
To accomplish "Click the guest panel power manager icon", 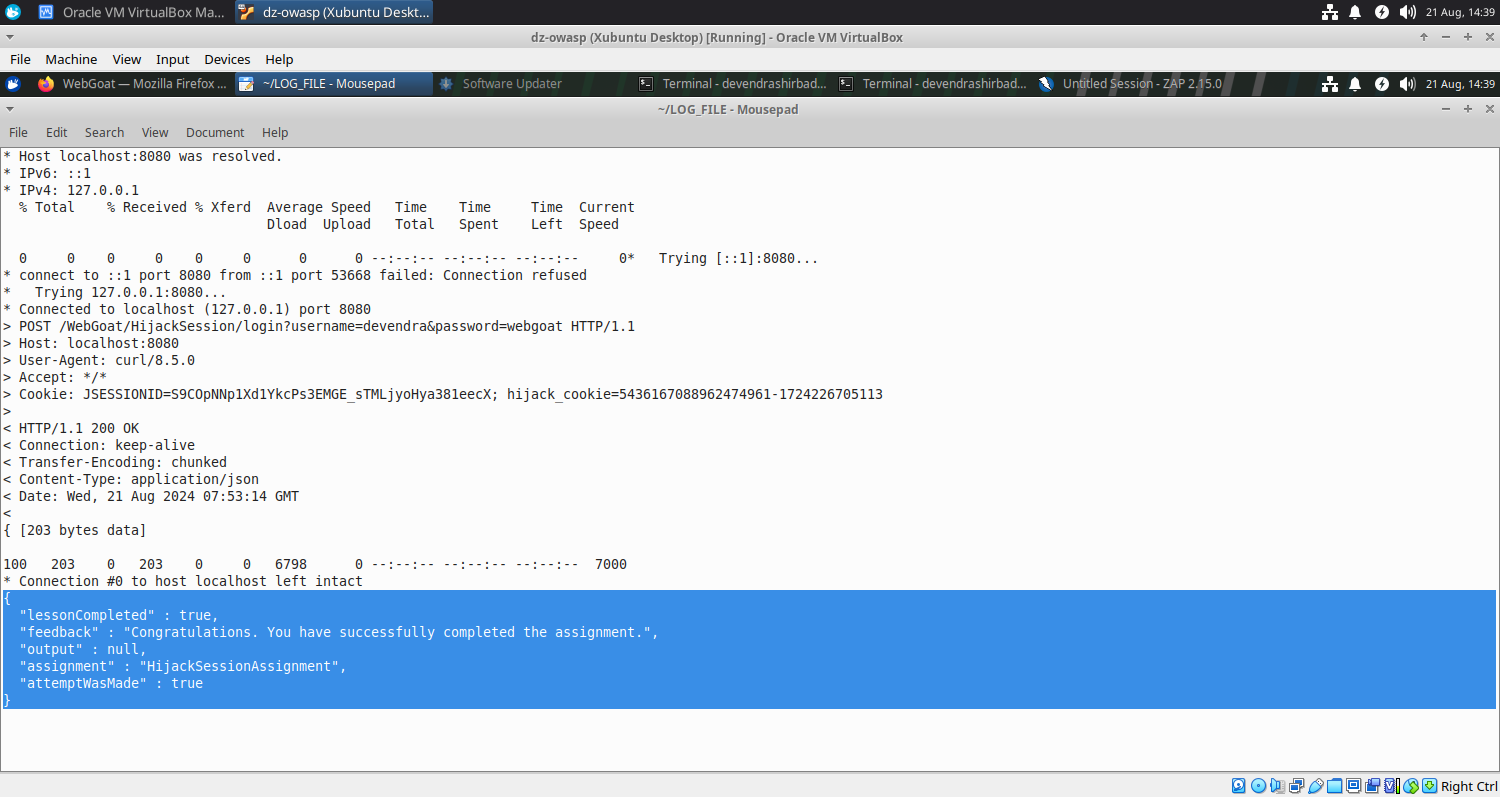I will 1382,84.
